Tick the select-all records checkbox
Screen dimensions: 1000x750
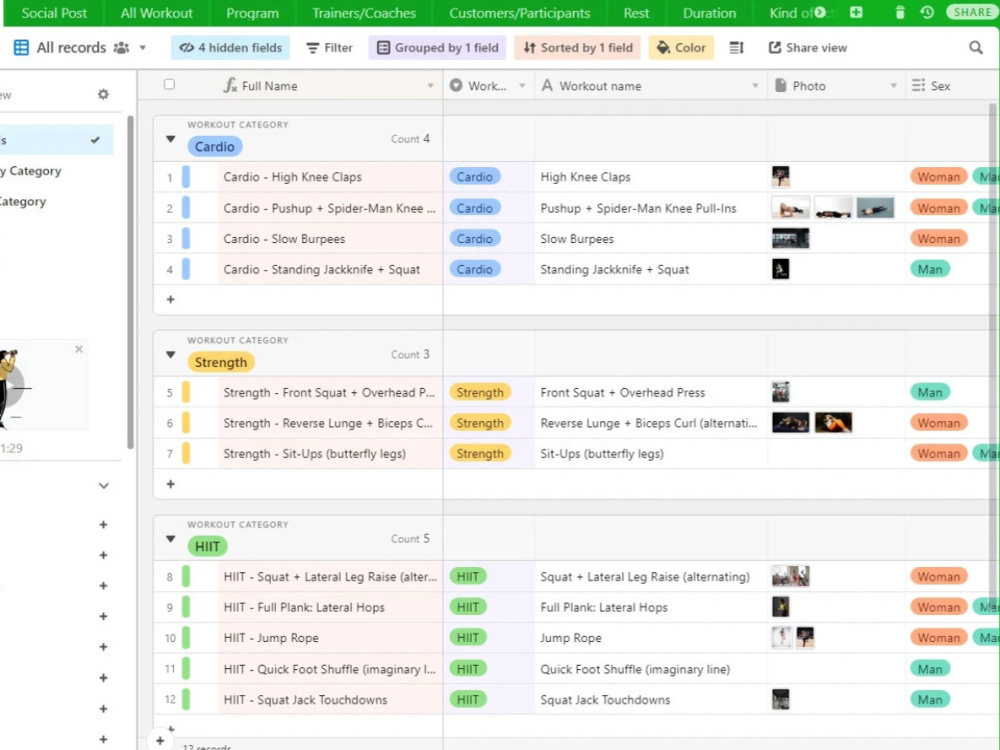pyautogui.click(x=169, y=84)
